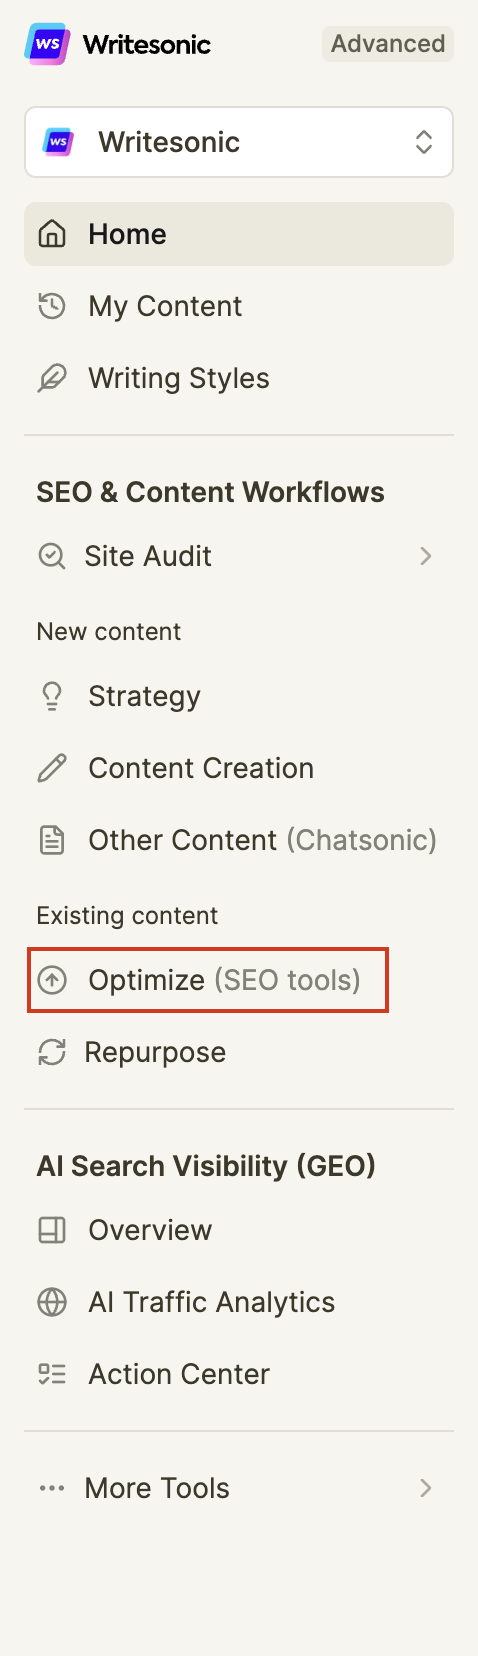The width and height of the screenshot is (478, 1656).
Task: Click the Writing Styles feather icon
Action: pyautogui.click(x=52, y=378)
